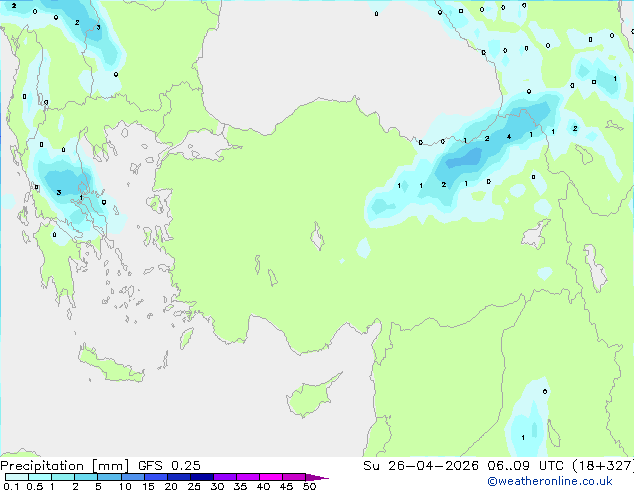Click the (18+327) forecast run label
The height and width of the screenshot is (490, 634).
point(602,466)
